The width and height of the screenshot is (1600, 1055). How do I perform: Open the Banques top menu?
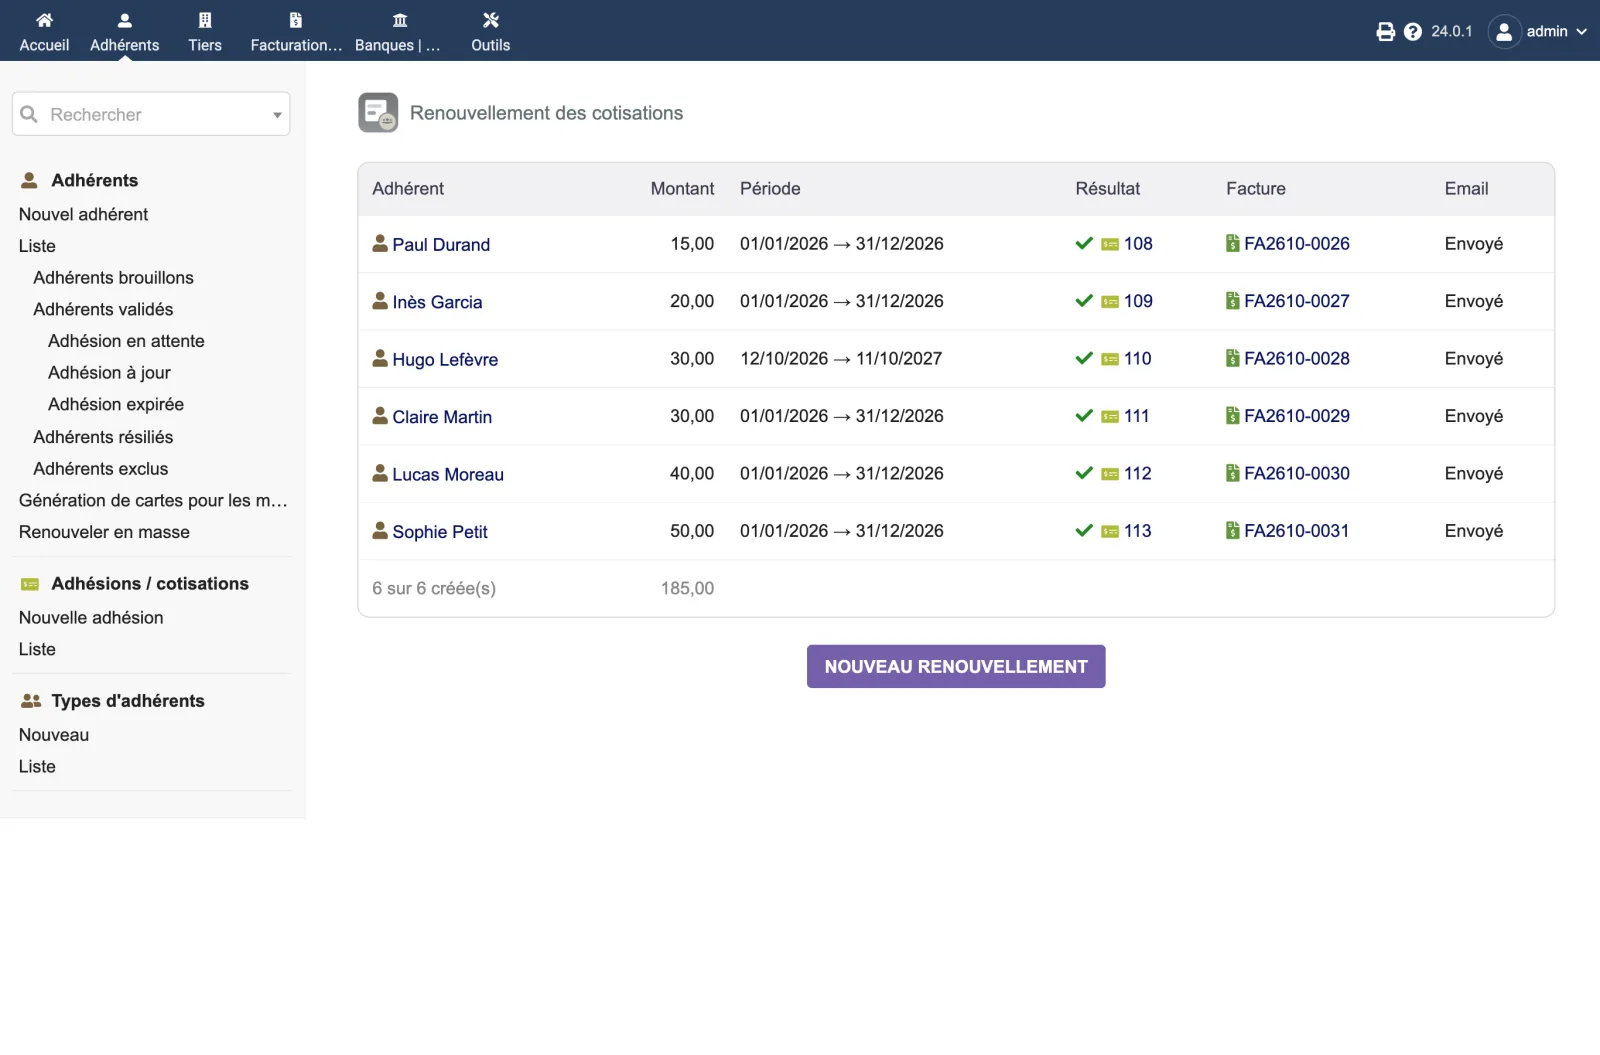click(x=398, y=32)
